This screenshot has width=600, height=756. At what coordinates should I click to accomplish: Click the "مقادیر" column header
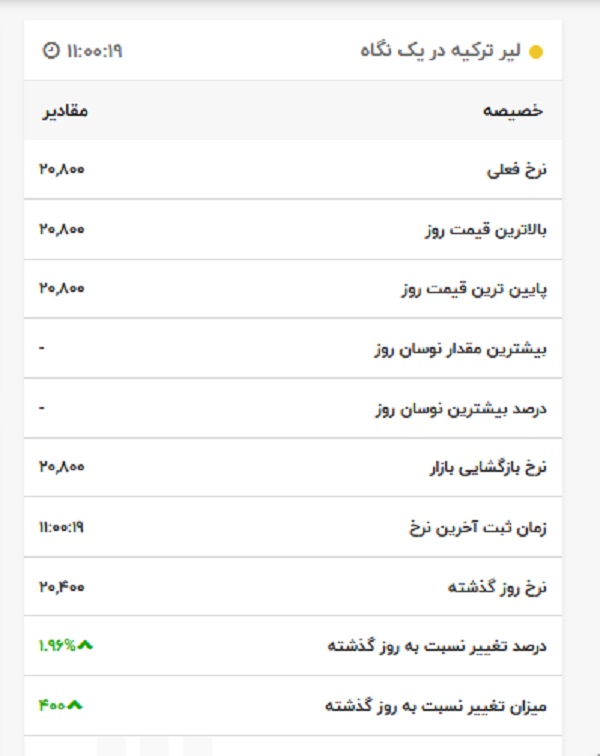point(65,110)
